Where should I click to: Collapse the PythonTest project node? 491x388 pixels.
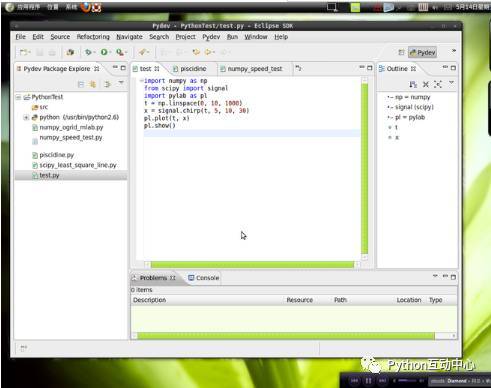point(18,97)
